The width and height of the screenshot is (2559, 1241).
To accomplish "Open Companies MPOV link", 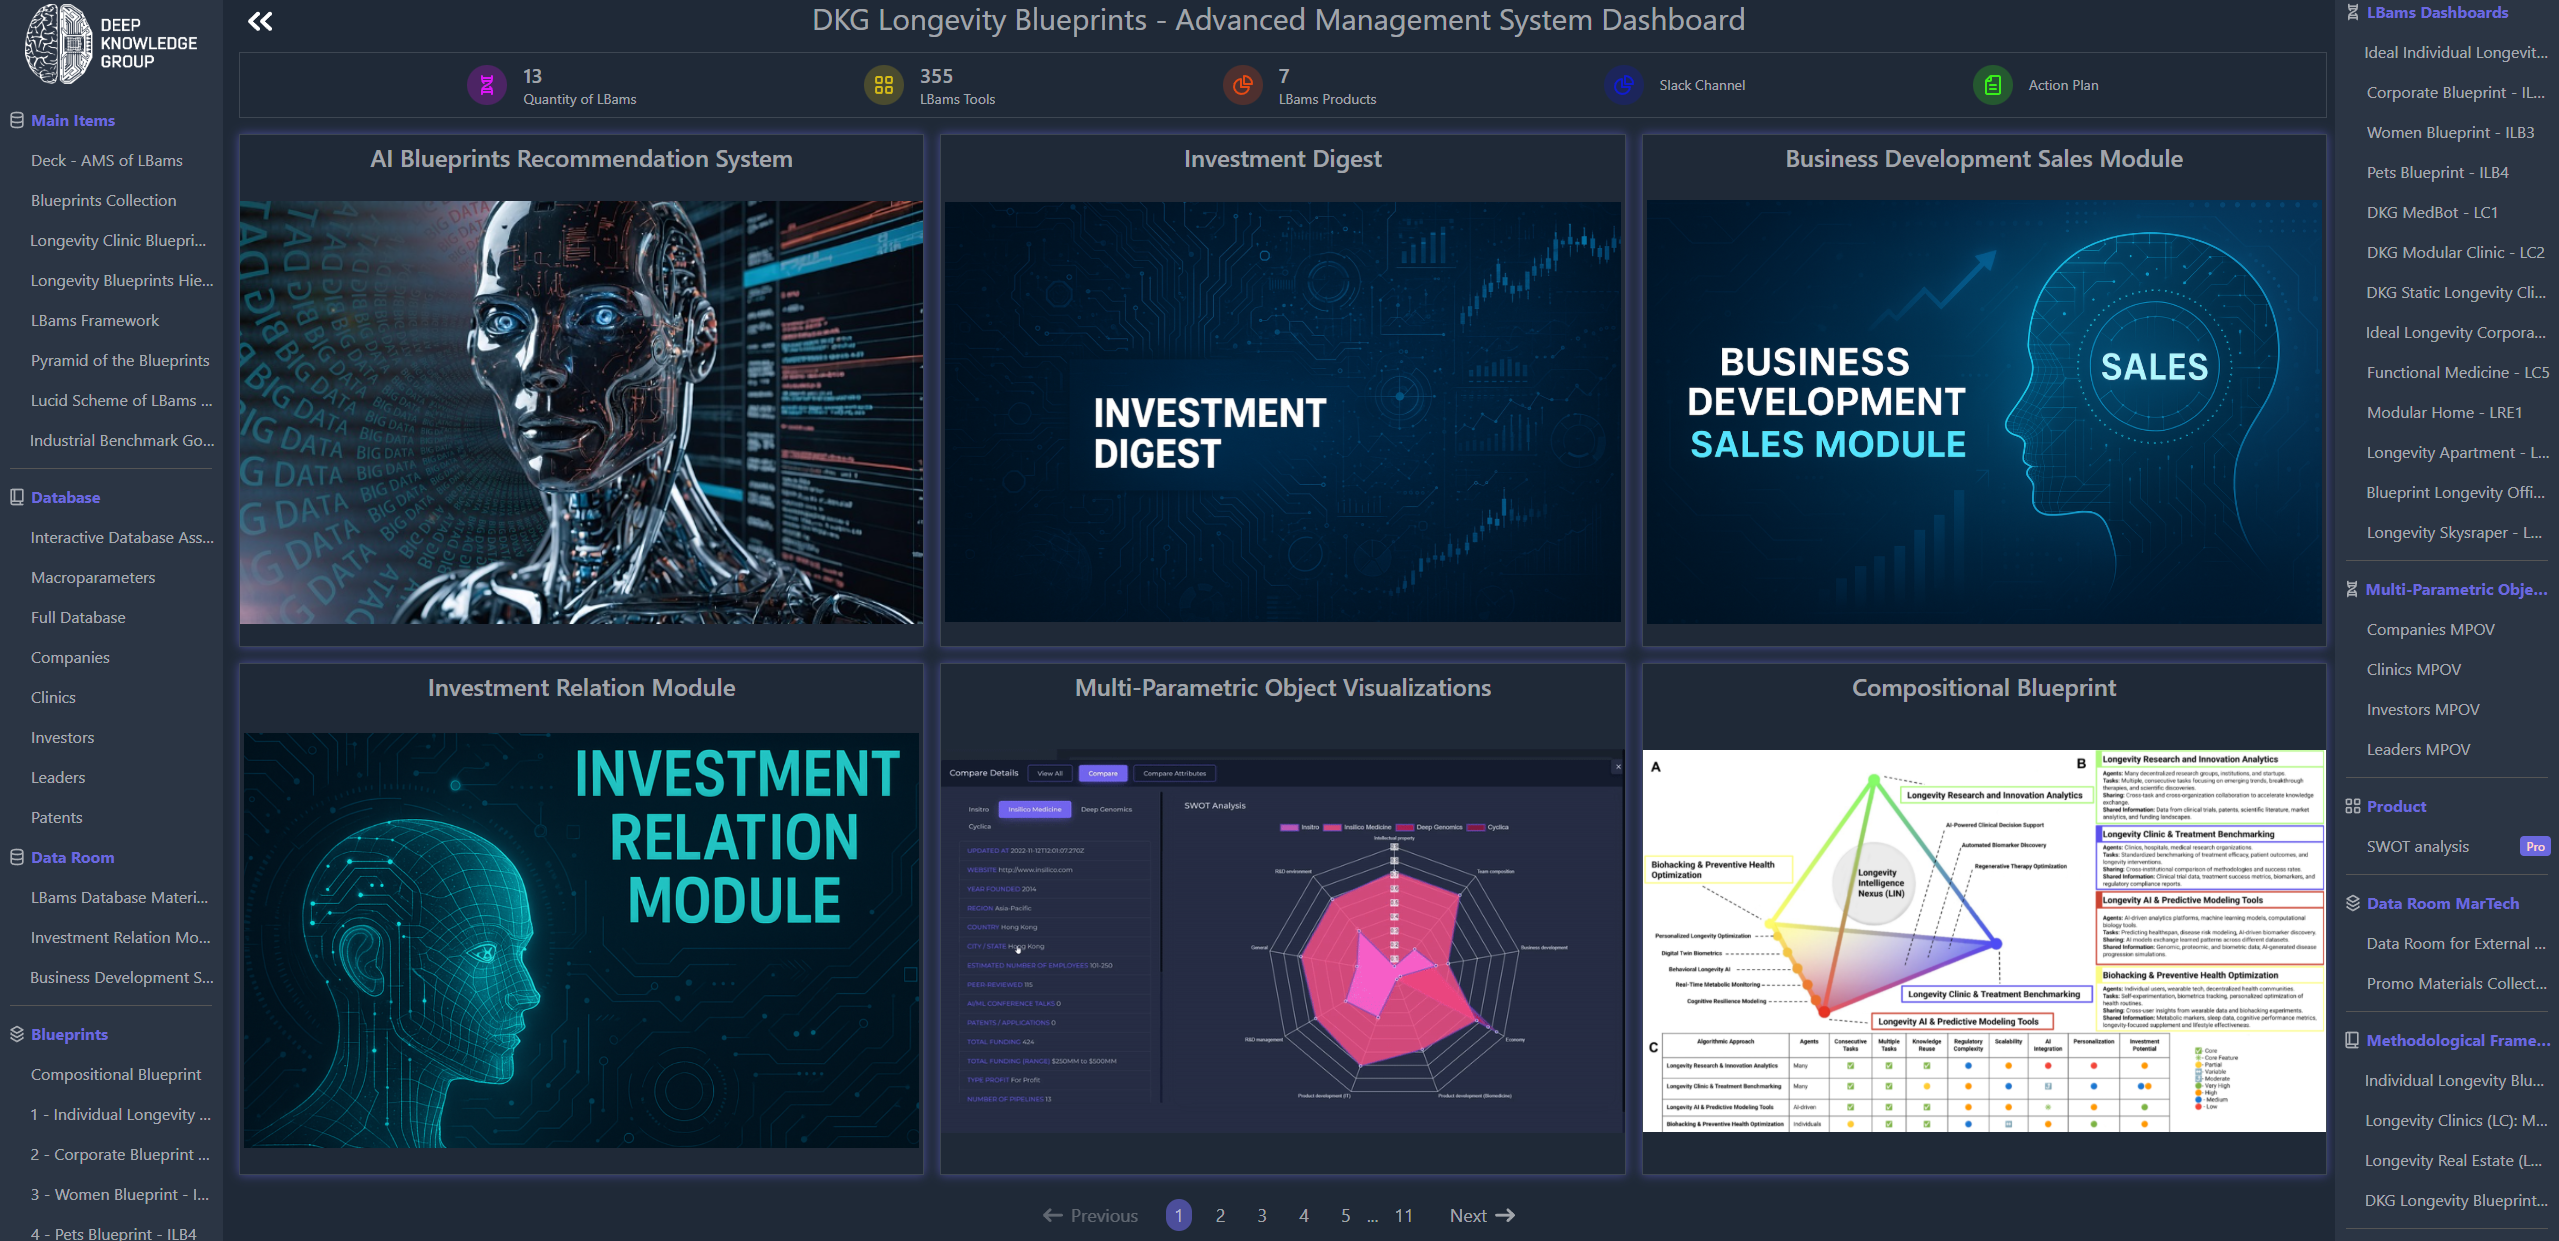I will [x=2429, y=629].
